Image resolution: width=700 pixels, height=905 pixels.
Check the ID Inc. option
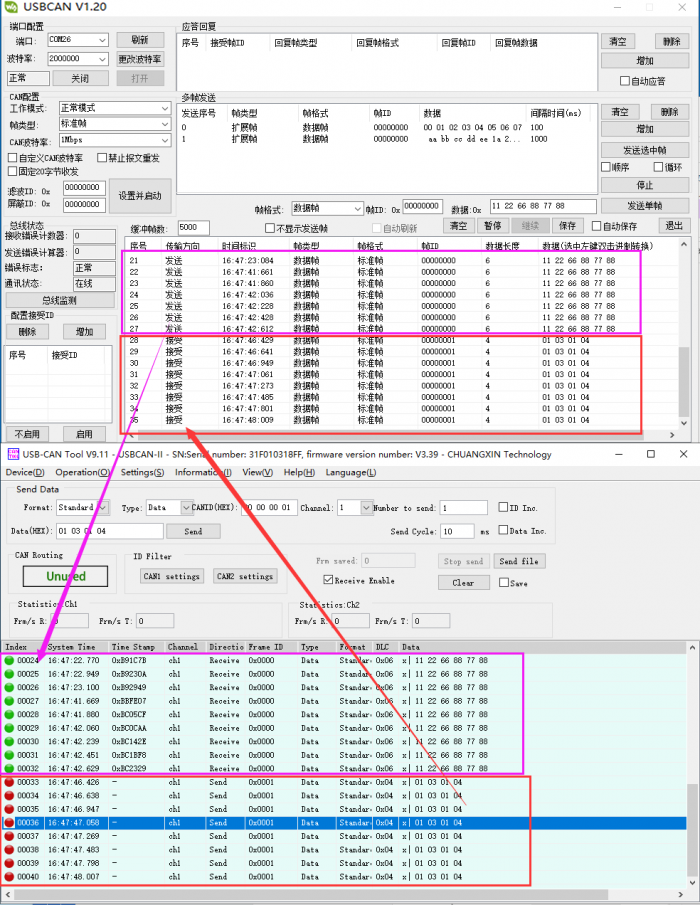pyautogui.click(x=503, y=508)
